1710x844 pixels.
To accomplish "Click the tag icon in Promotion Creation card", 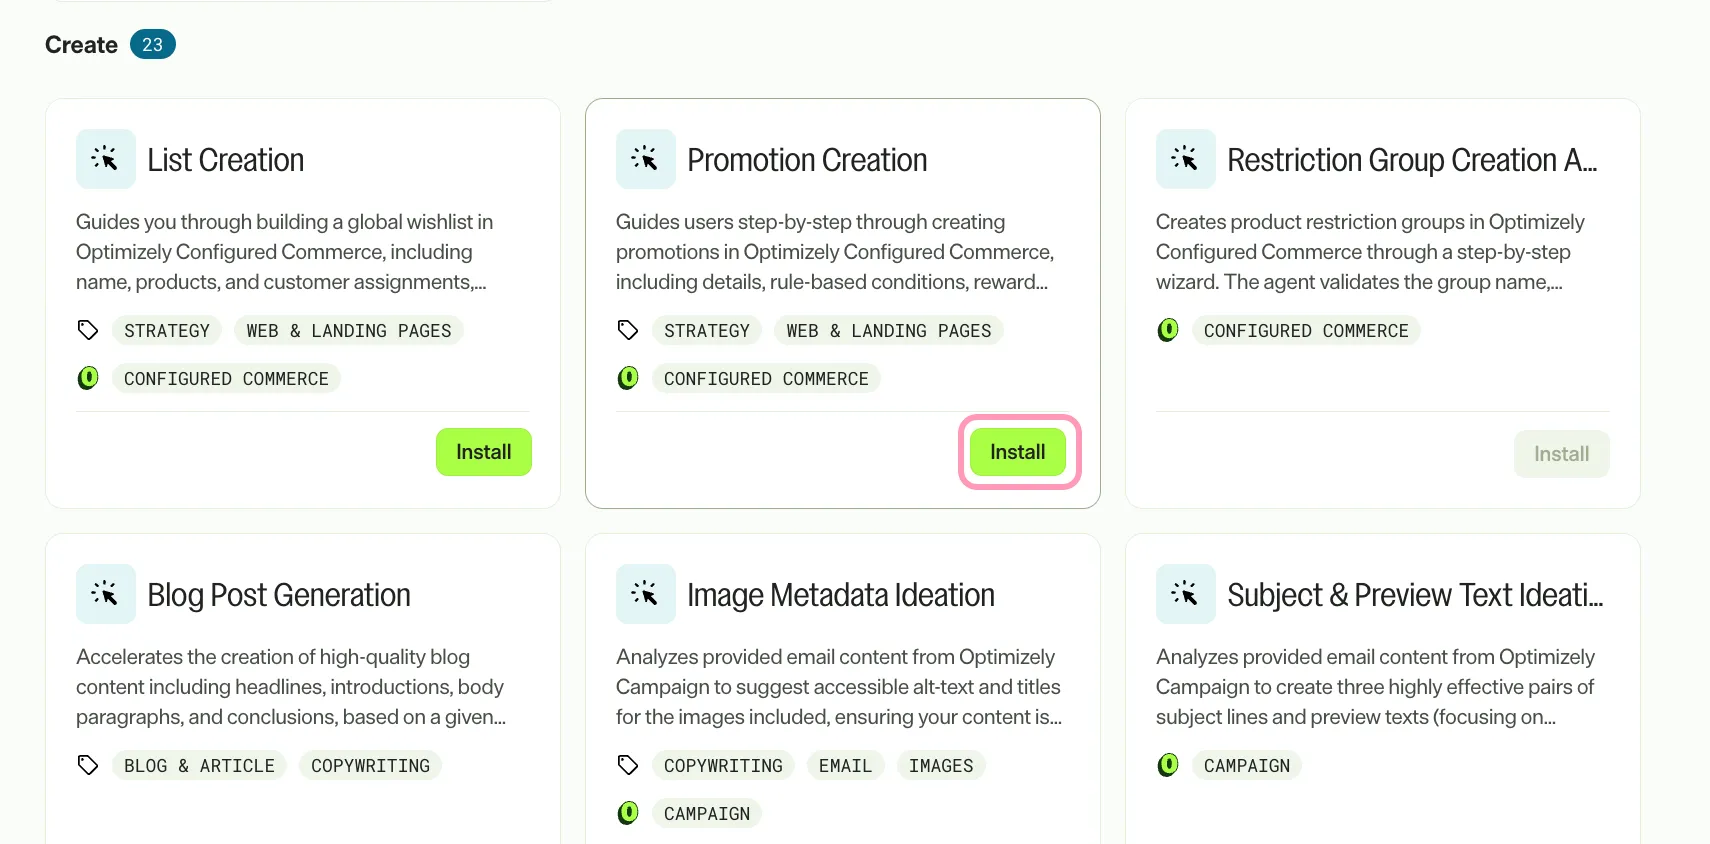I will (628, 330).
